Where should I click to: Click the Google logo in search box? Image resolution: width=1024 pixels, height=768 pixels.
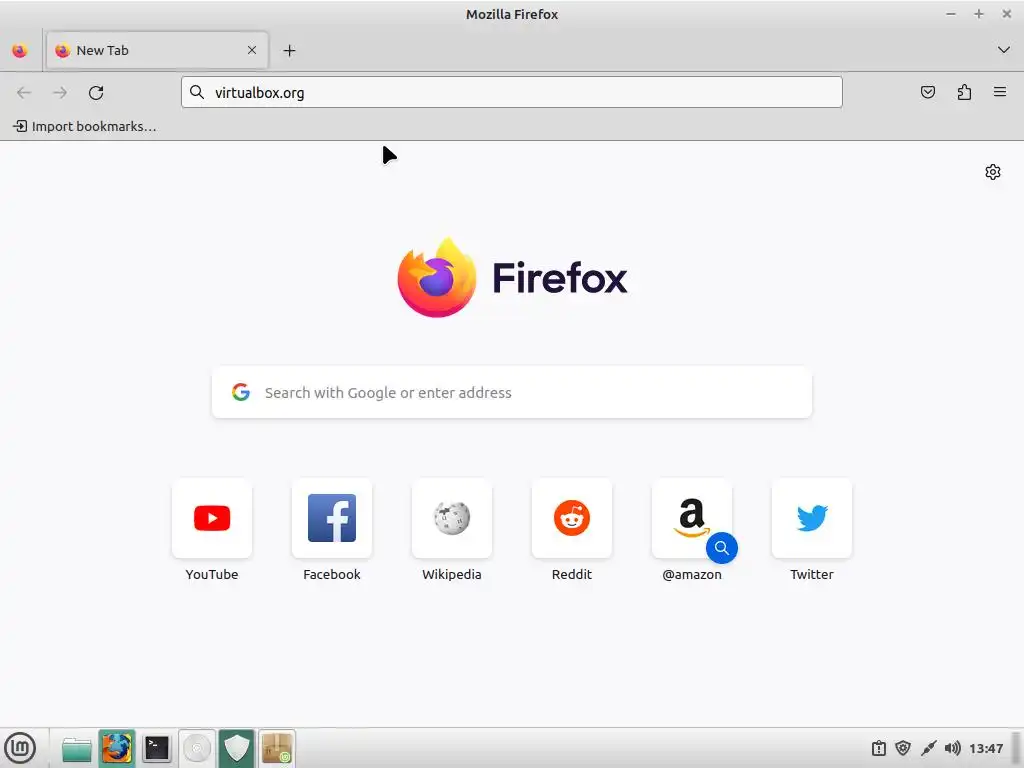(x=241, y=392)
